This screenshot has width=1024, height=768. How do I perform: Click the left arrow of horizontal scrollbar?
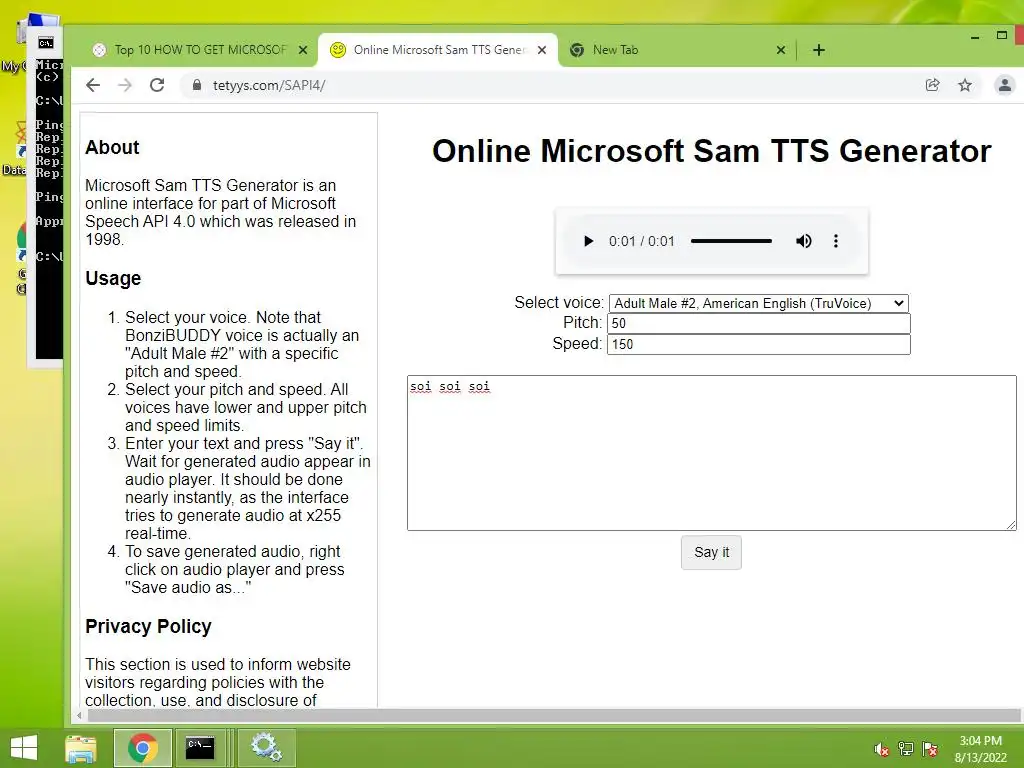pyautogui.click(x=79, y=715)
